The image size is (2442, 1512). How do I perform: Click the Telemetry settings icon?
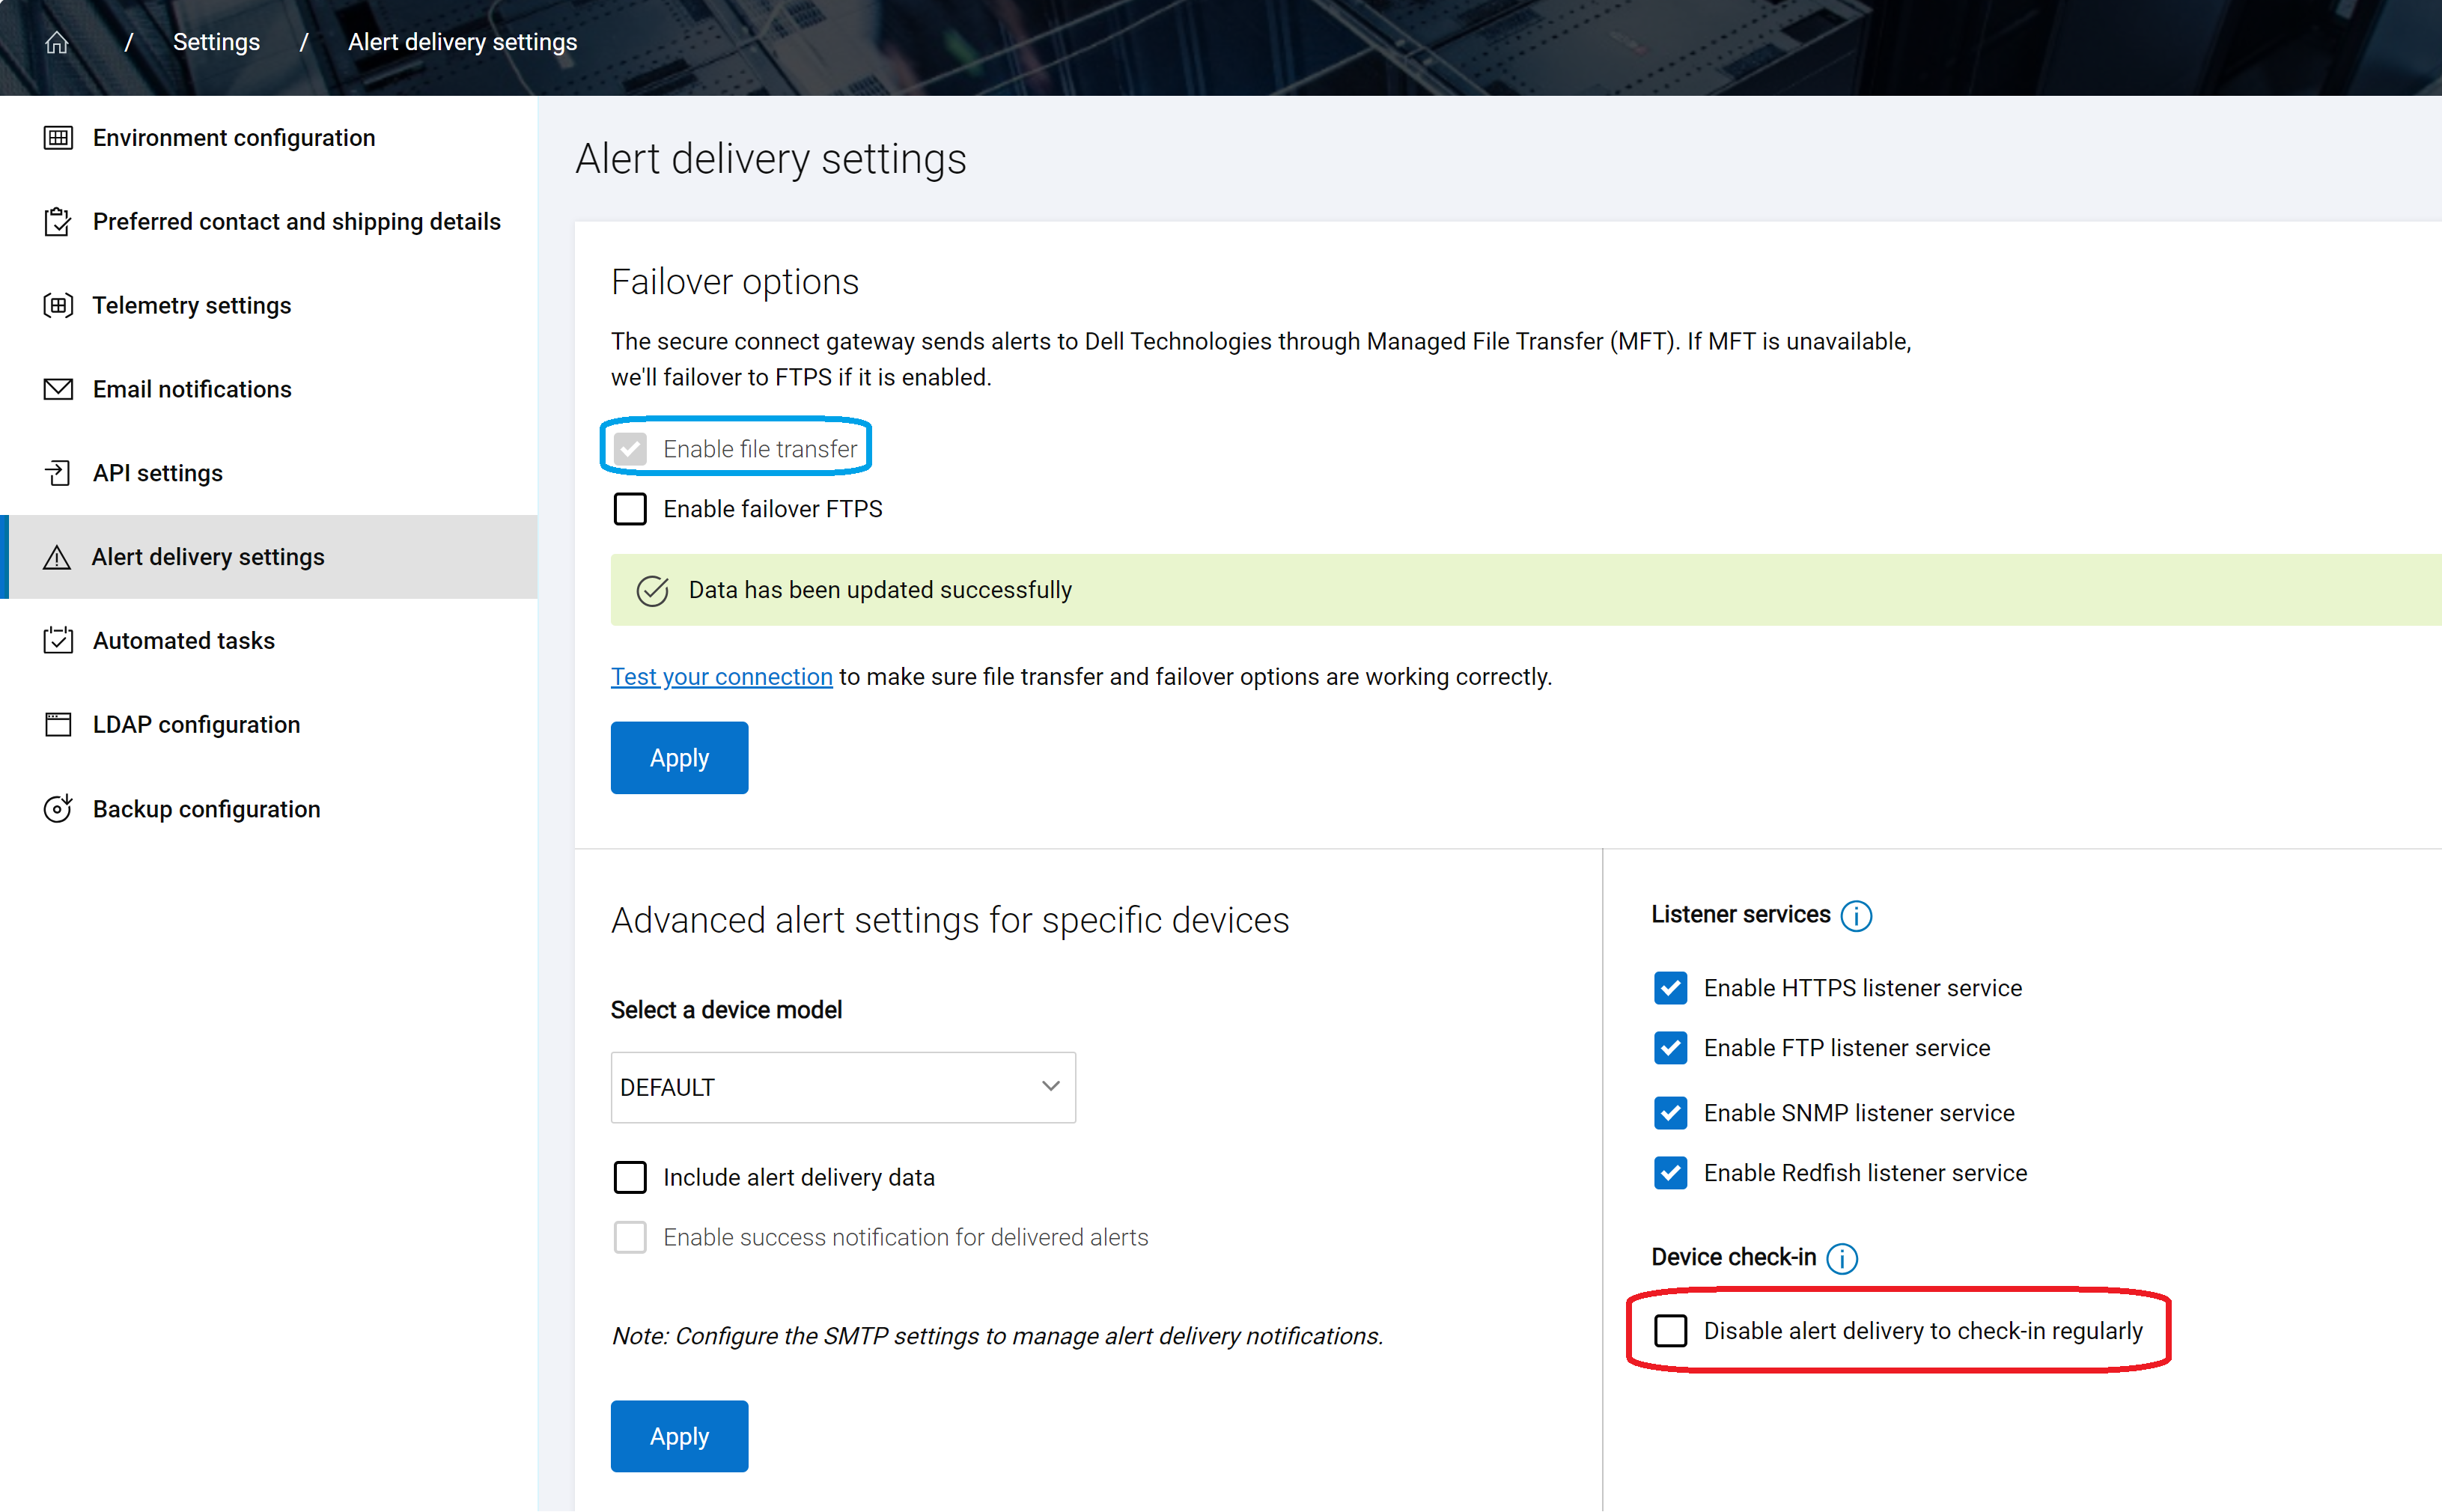pos(58,305)
